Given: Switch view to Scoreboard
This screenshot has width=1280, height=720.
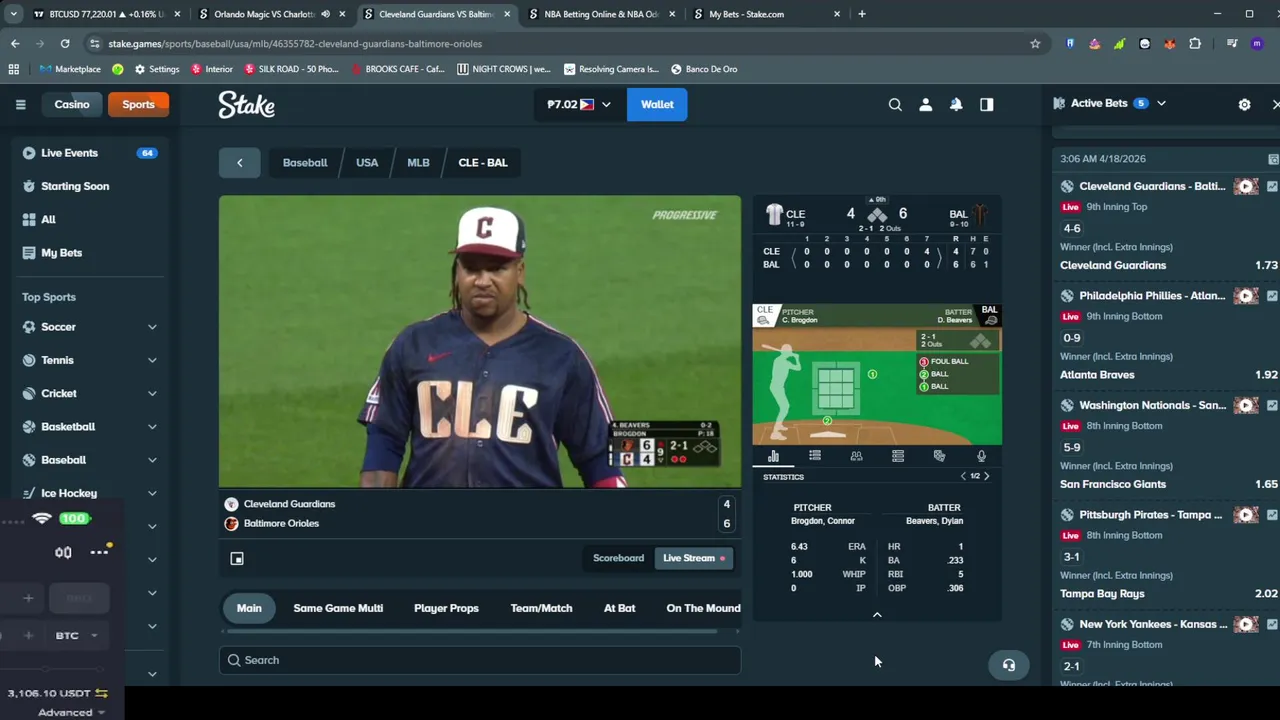Looking at the screenshot, I should point(618,558).
